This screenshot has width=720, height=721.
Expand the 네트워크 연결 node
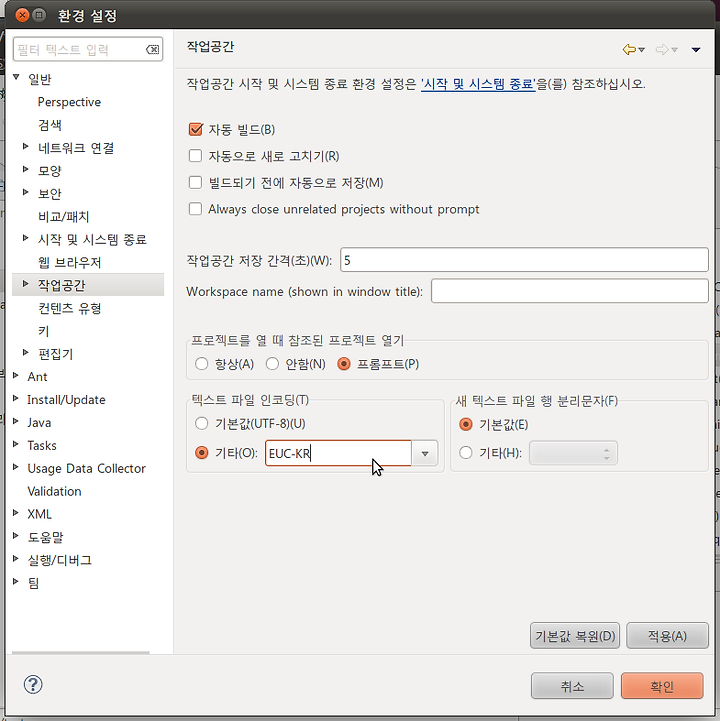[x=26, y=146]
